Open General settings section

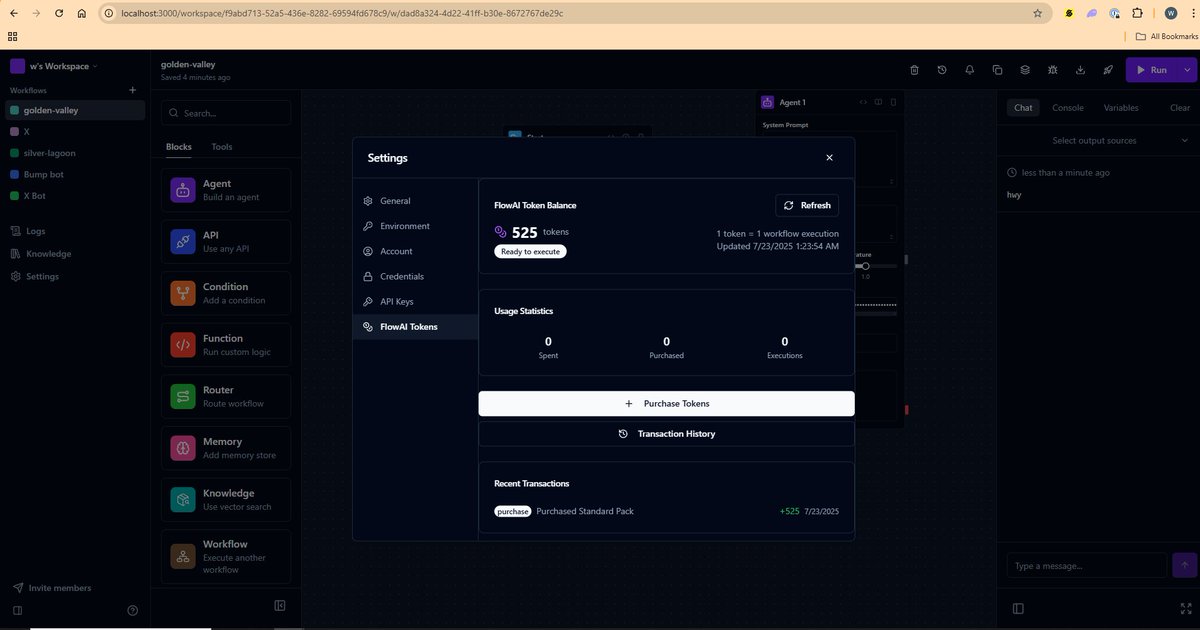click(x=415, y=201)
